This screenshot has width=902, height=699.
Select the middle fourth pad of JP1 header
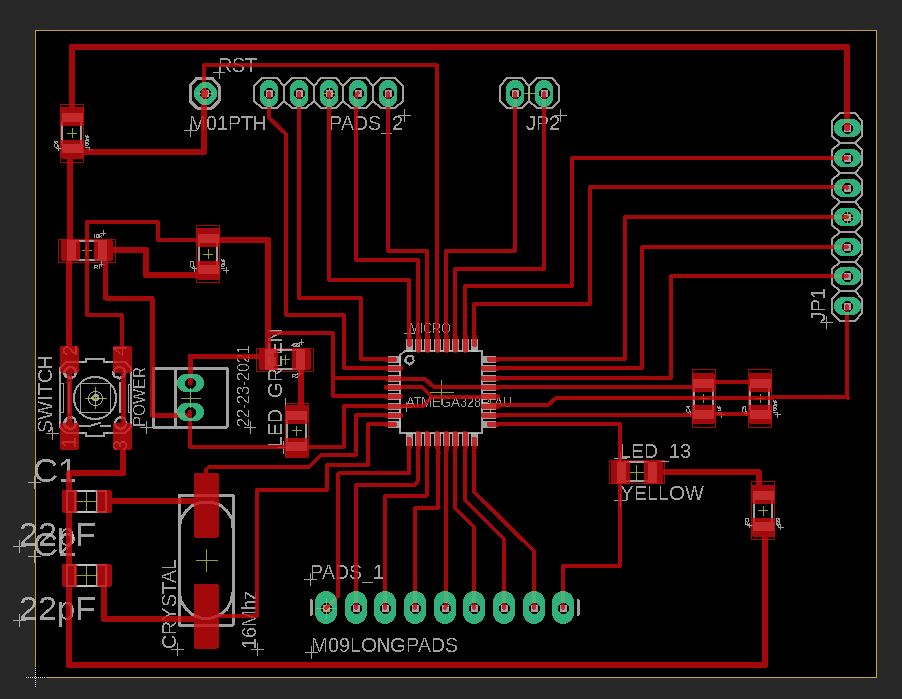coord(847,217)
